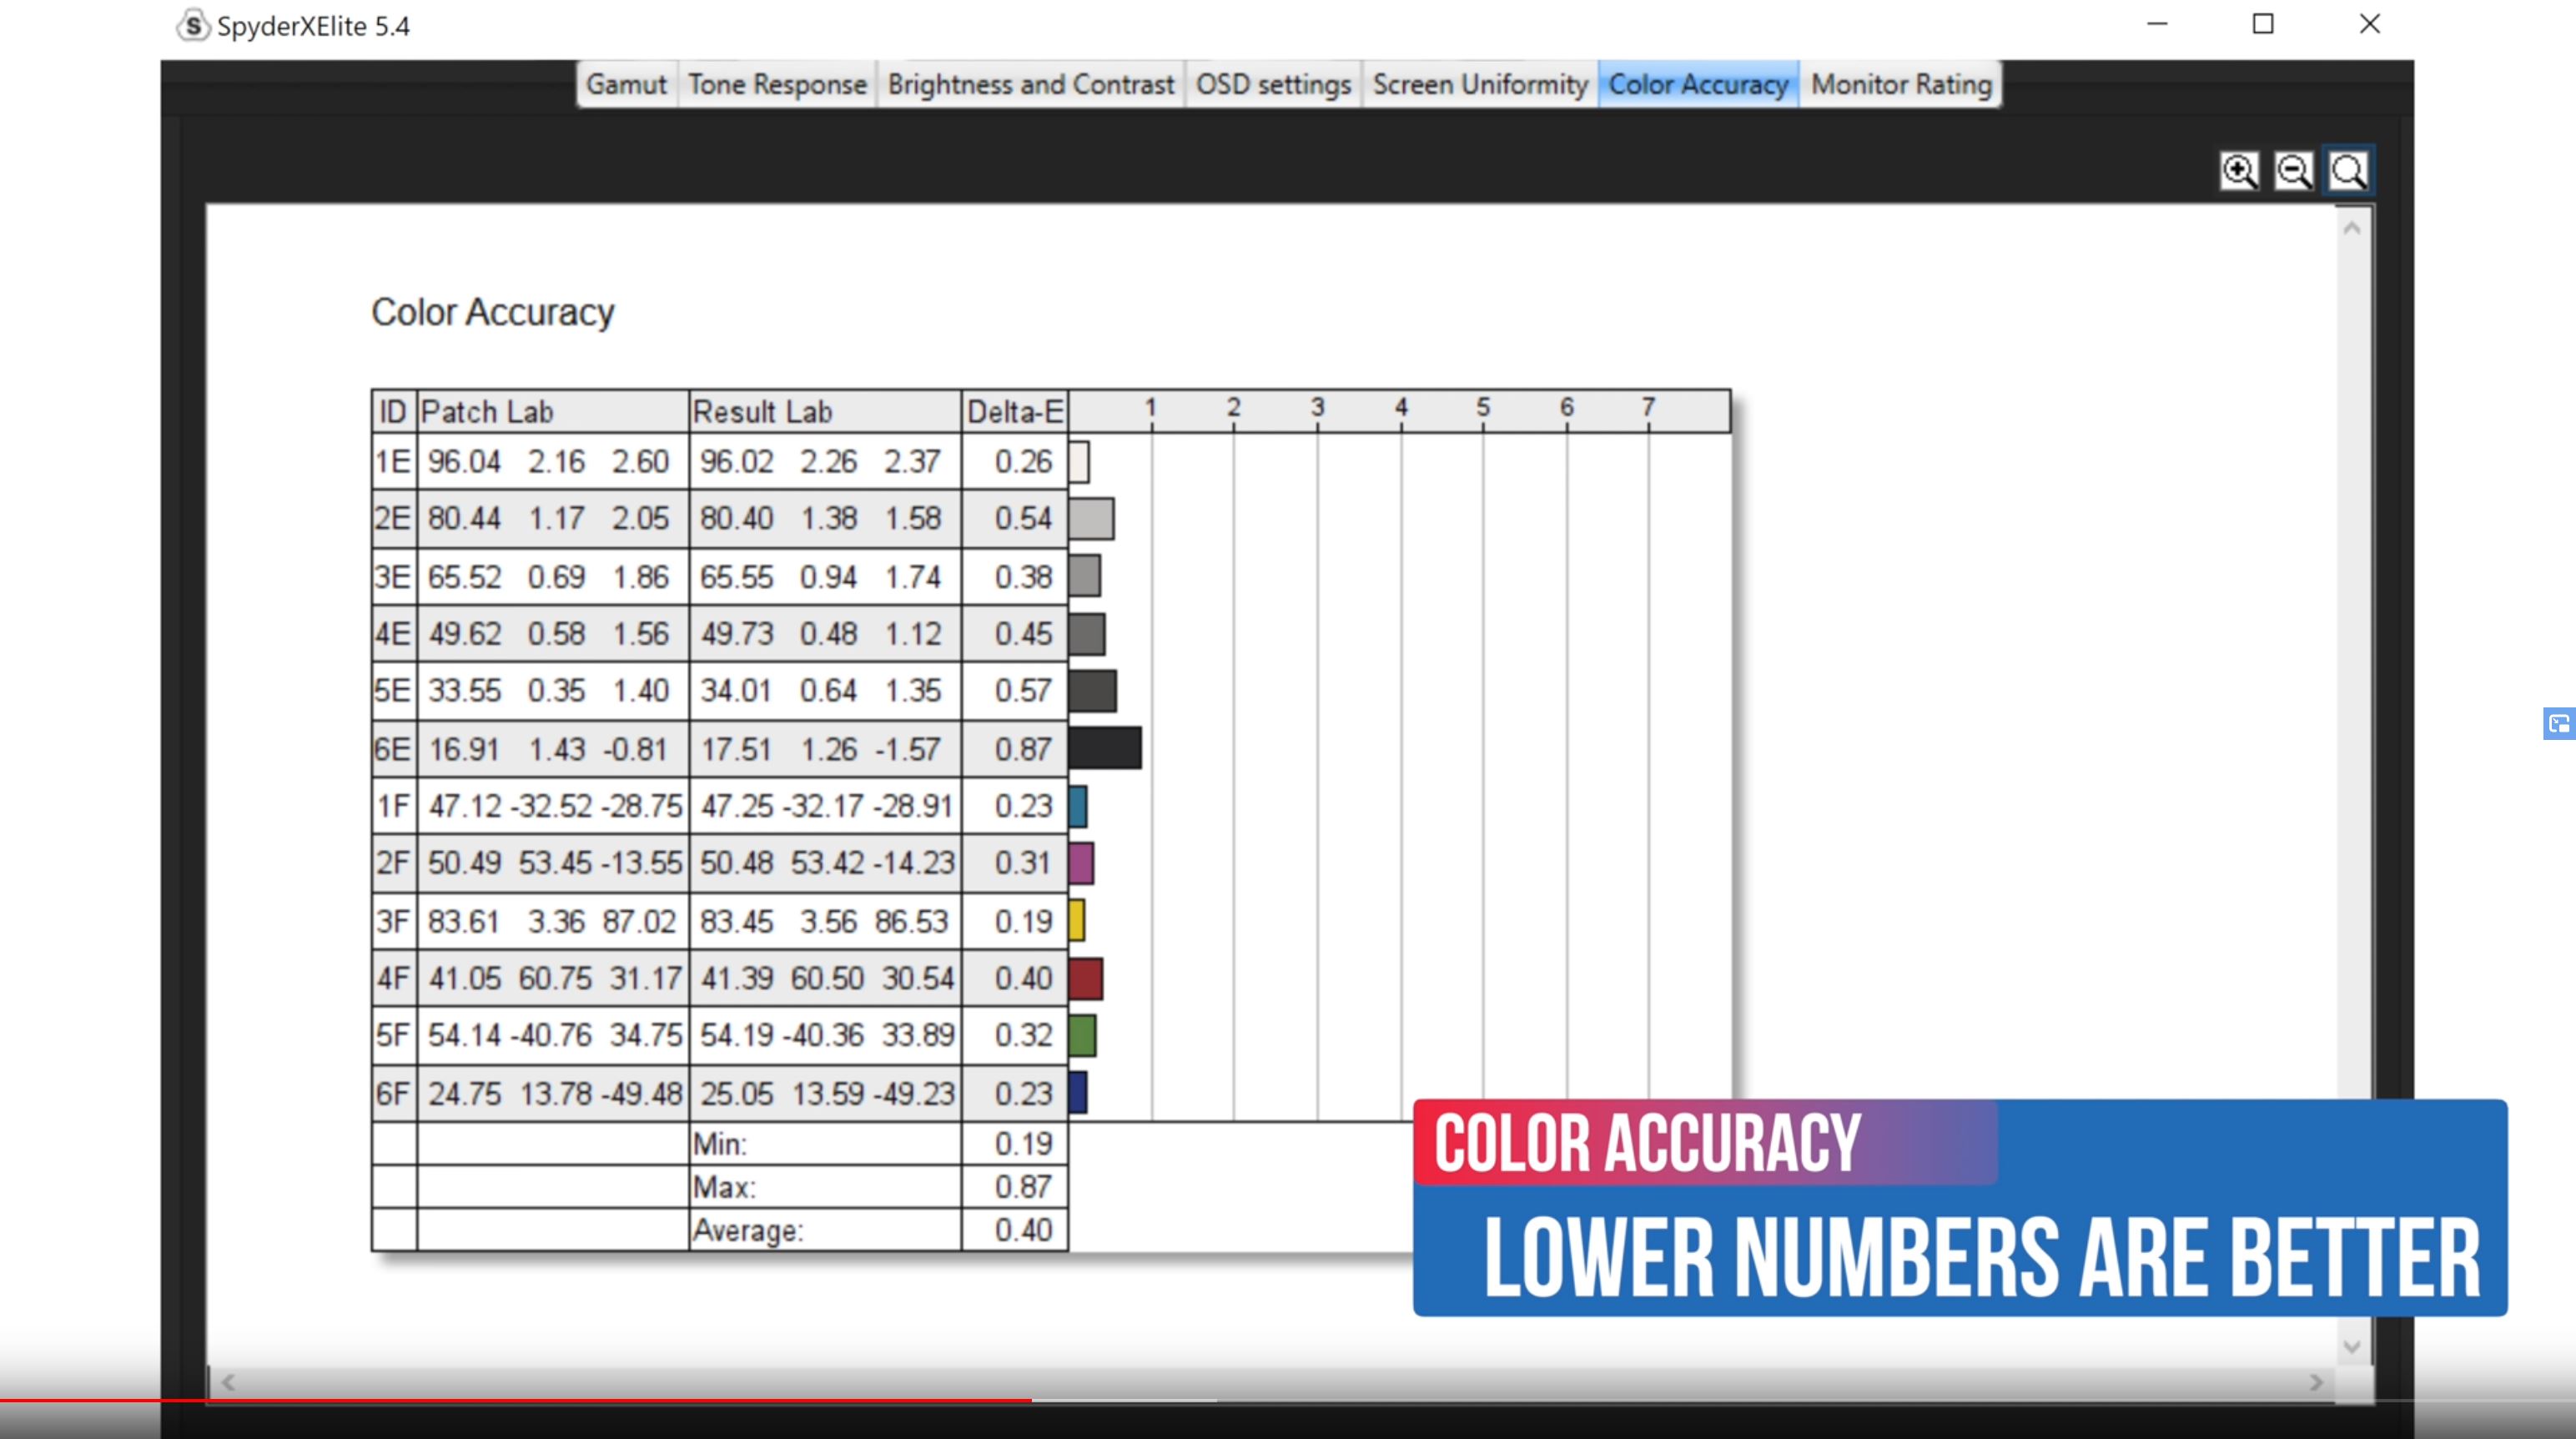This screenshot has width=2576, height=1439.
Task: Click the horizontal scrollbar right arrow
Action: (x=2316, y=1383)
